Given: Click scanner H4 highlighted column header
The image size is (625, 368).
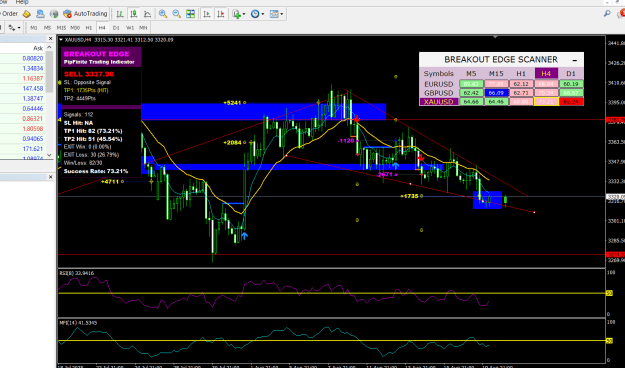Looking at the screenshot, I should pyautogui.click(x=546, y=74).
